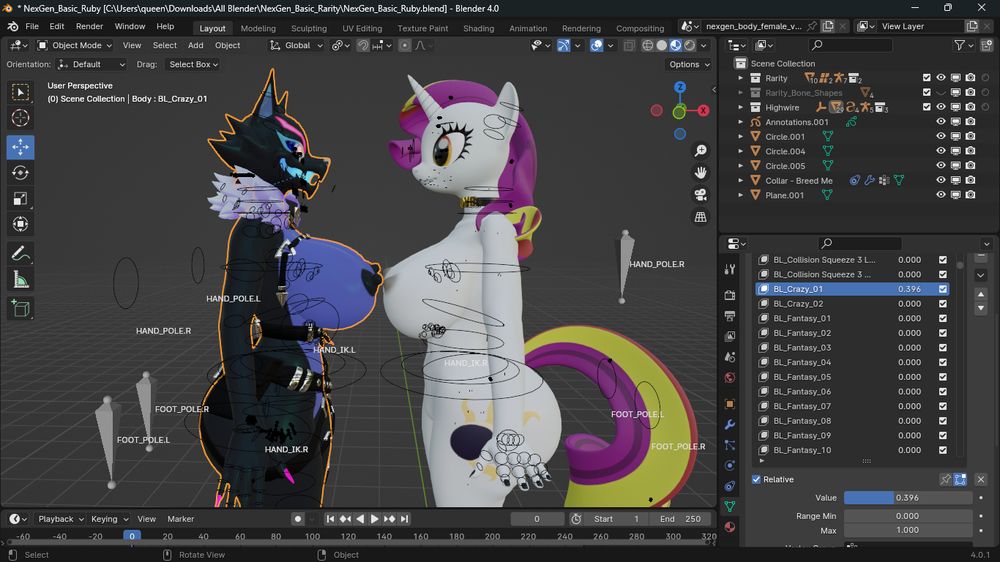Image resolution: width=1000 pixels, height=562 pixels.
Task: Activate the Rotate tool
Action: pyautogui.click(x=20, y=173)
